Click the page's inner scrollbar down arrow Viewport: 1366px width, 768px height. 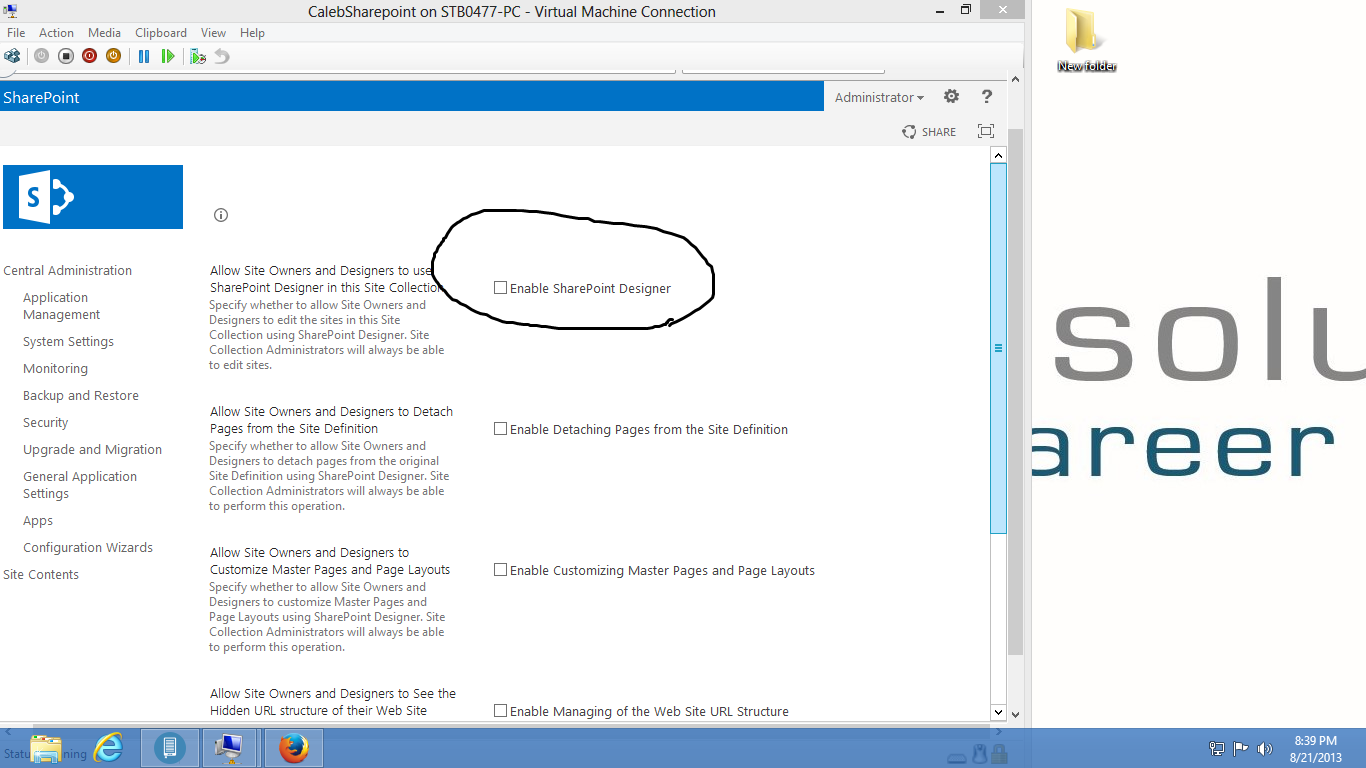(998, 712)
